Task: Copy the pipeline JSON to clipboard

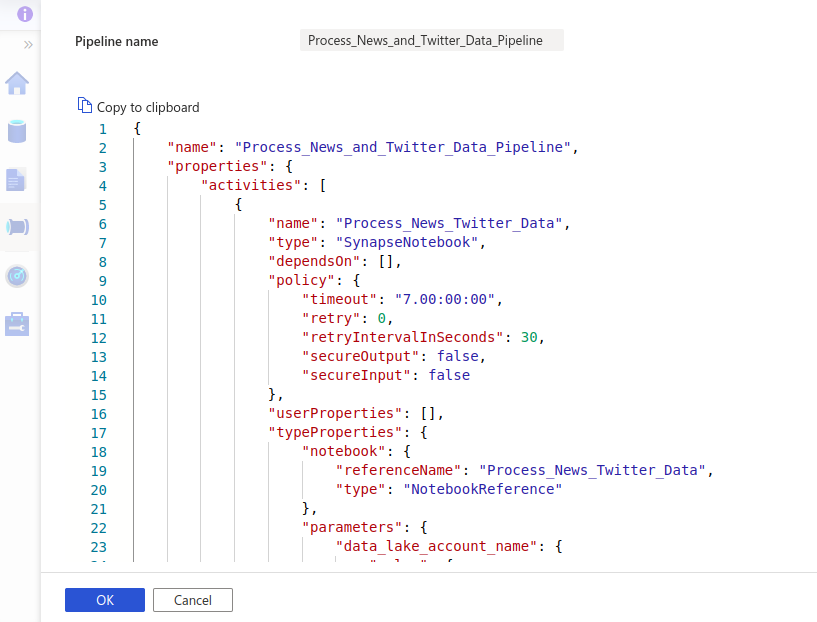Action: coord(139,107)
